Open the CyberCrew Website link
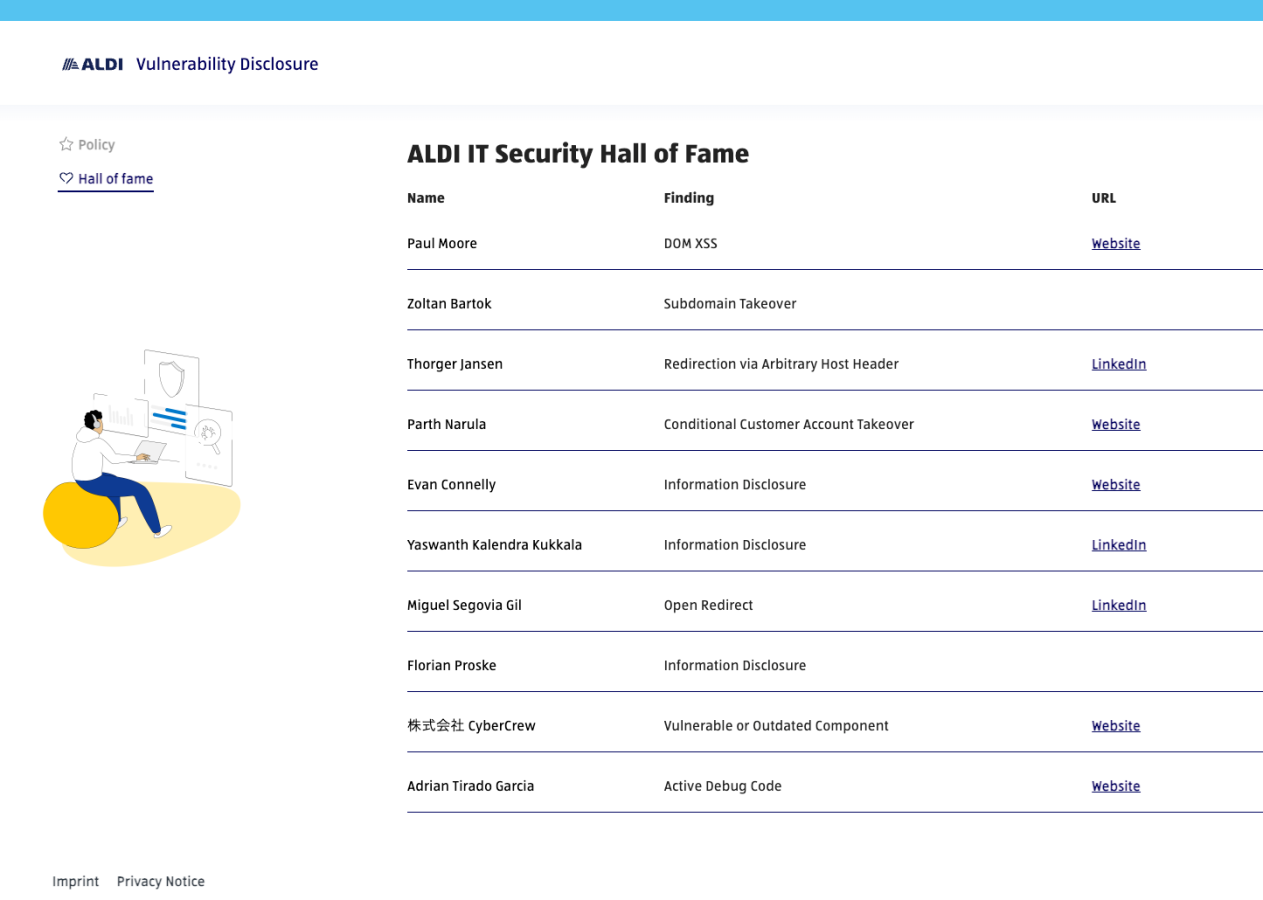The width and height of the screenshot is (1263, 900). tap(1115, 726)
